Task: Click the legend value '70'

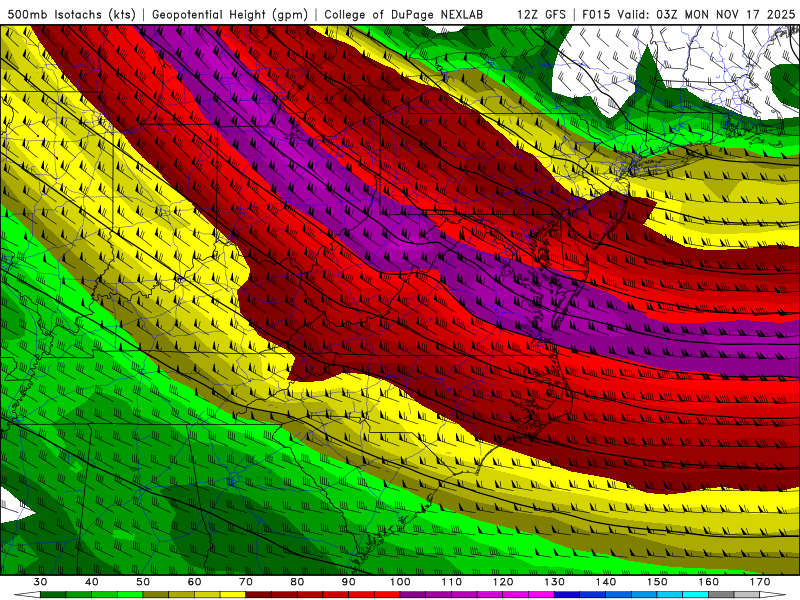Action: pyautogui.click(x=246, y=582)
